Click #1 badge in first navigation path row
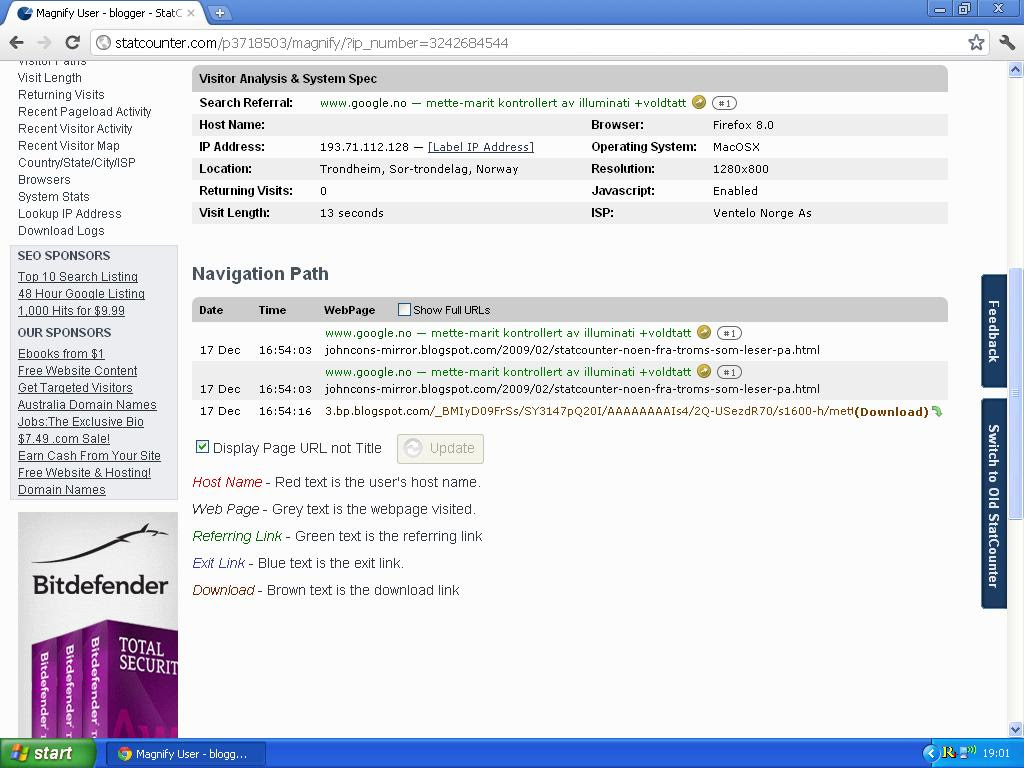 pyautogui.click(x=729, y=333)
